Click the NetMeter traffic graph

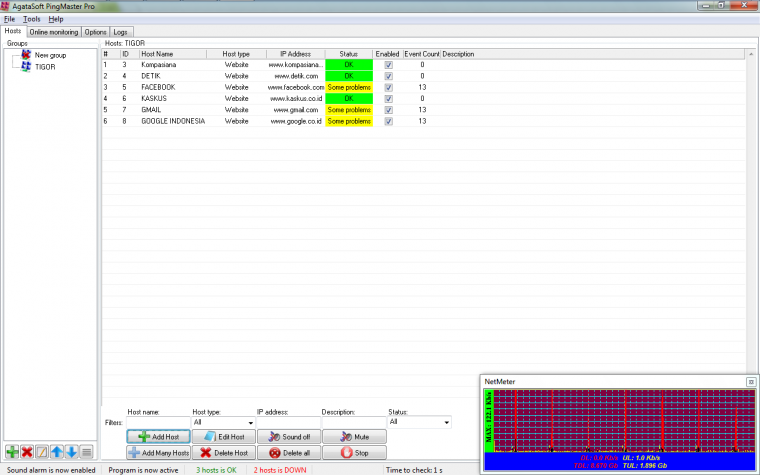(x=624, y=421)
